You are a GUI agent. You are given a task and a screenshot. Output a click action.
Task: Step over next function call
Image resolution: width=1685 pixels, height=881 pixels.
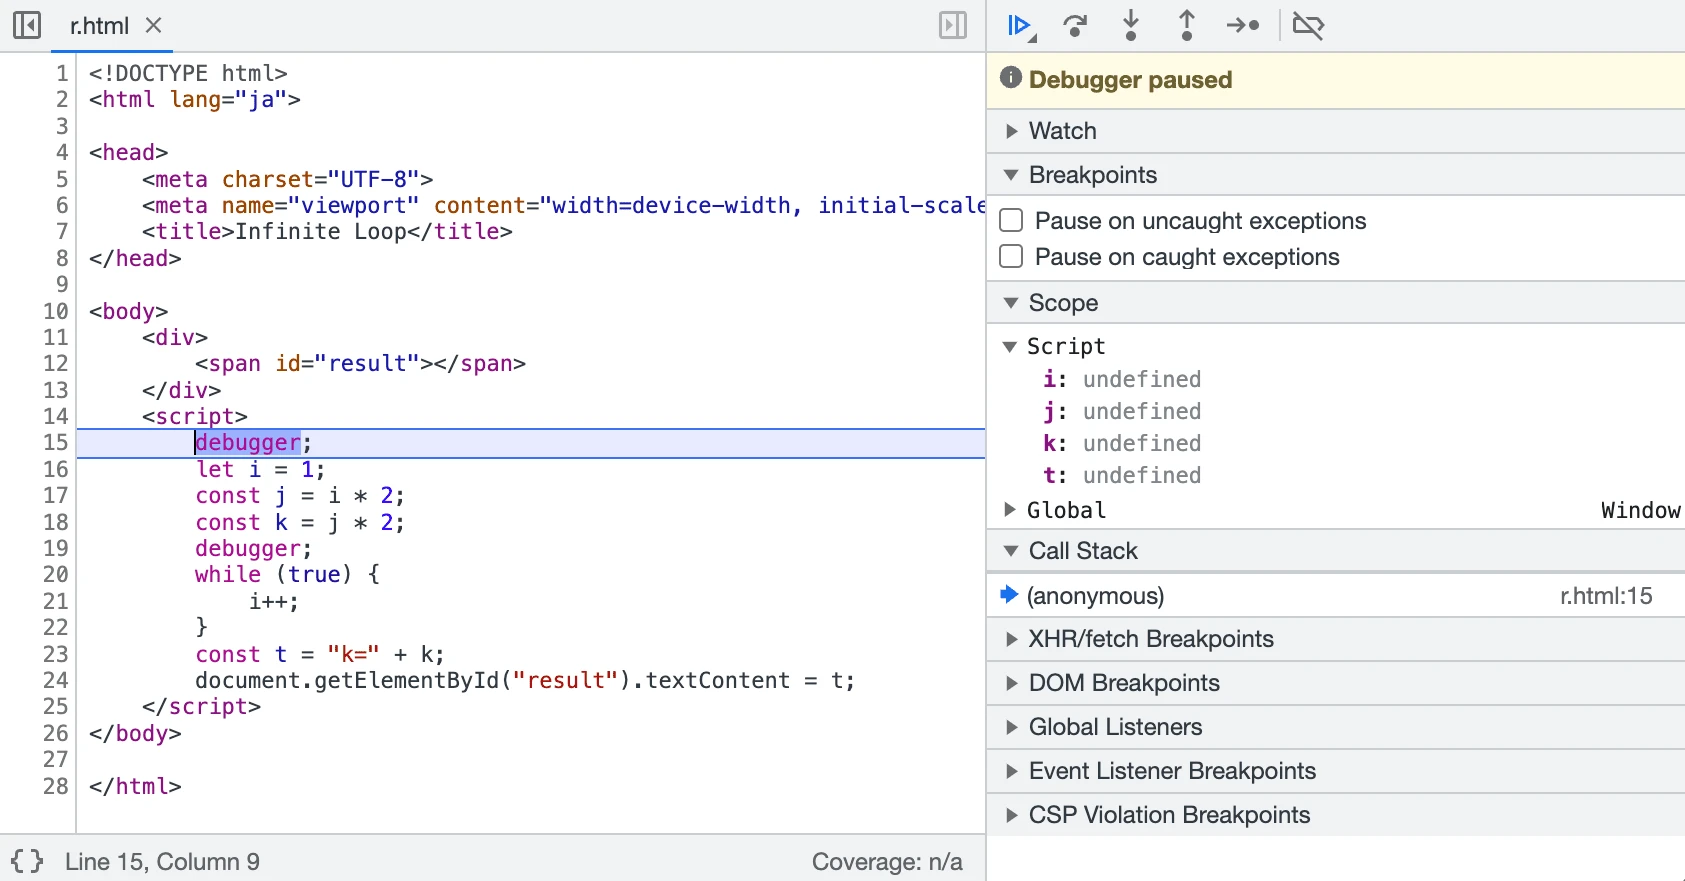click(1075, 26)
